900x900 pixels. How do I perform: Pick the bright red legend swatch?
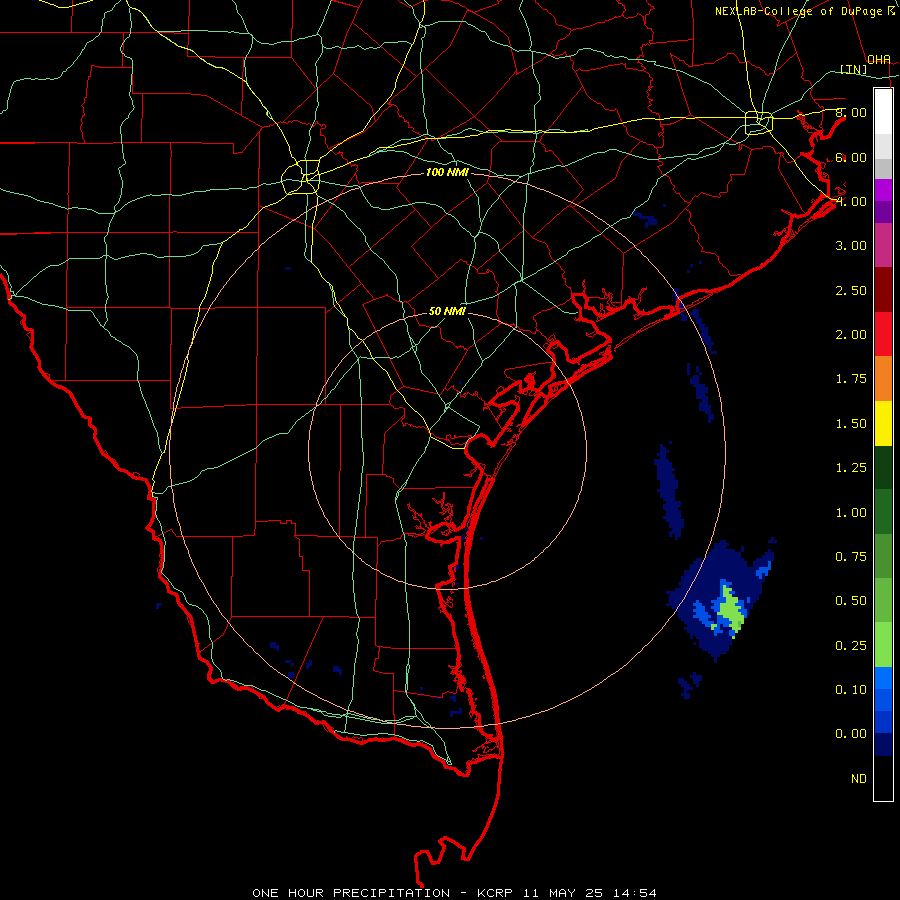883,334
